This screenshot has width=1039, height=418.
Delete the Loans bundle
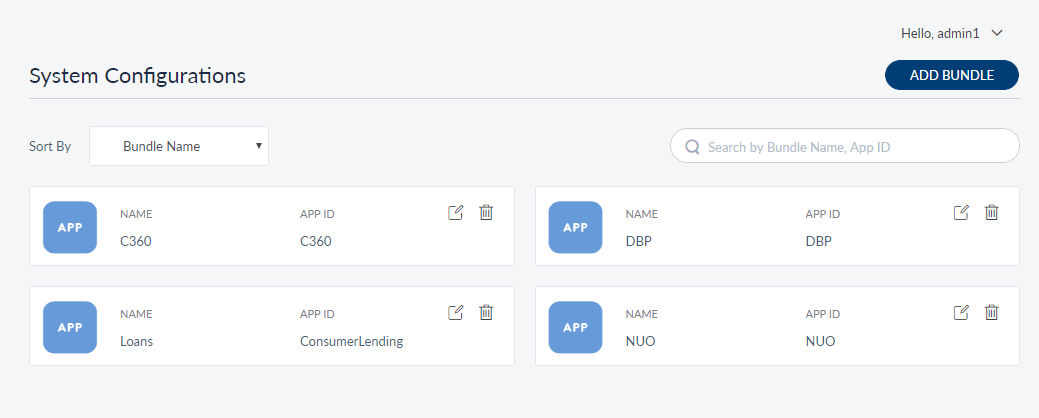click(x=486, y=312)
